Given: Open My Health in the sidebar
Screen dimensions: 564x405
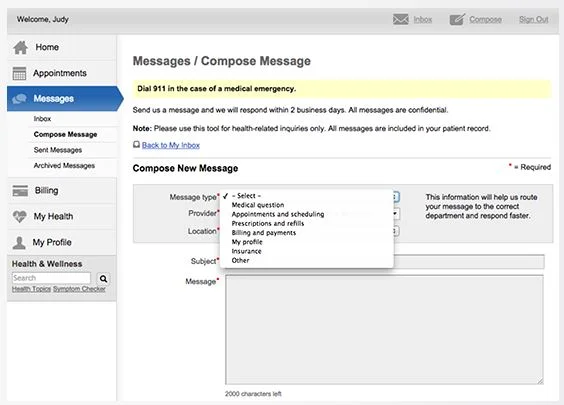Looking at the screenshot, I should point(62,216).
